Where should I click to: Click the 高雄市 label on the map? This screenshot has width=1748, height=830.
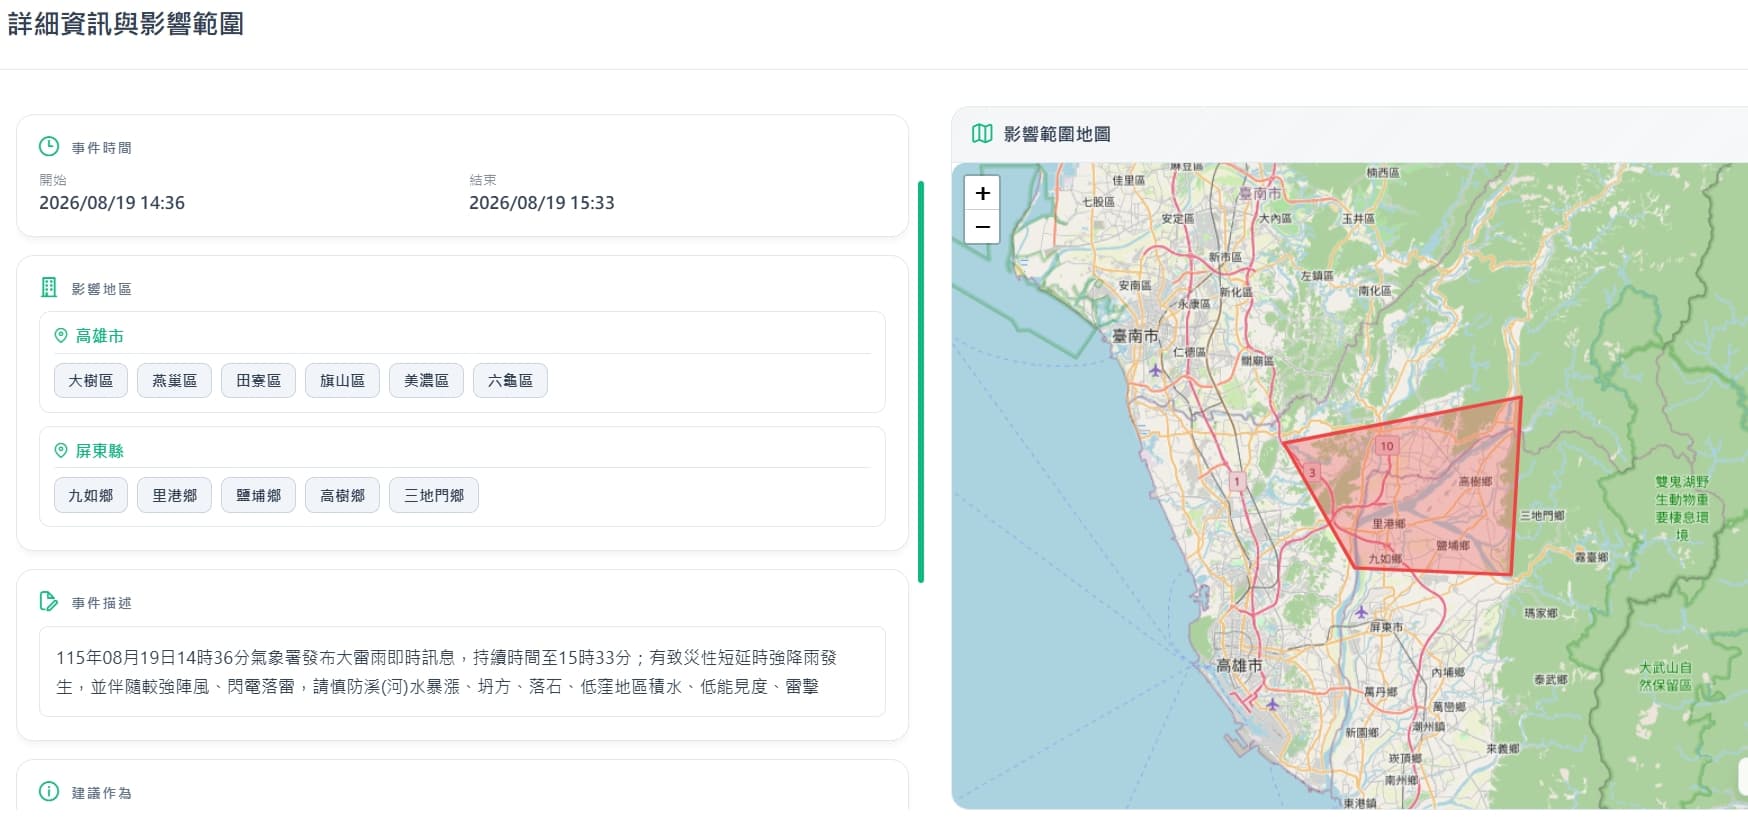coord(1239,665)
